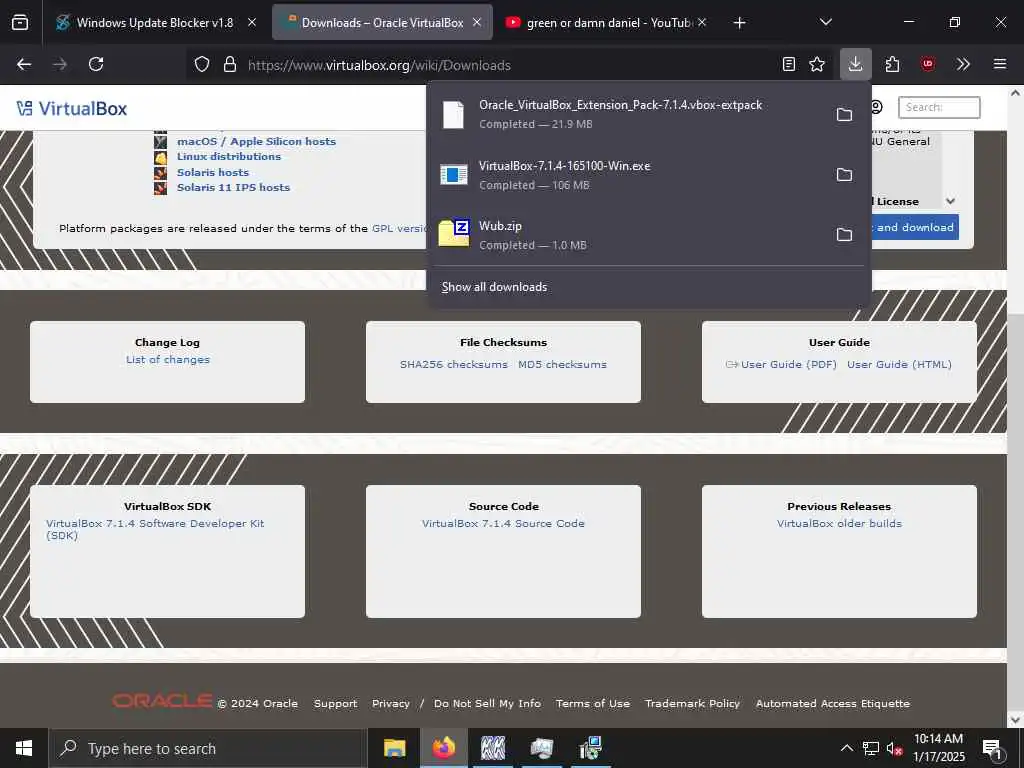Open Linux distributions link
Screen dimensions: 1024x768
[x=229, y=157]
